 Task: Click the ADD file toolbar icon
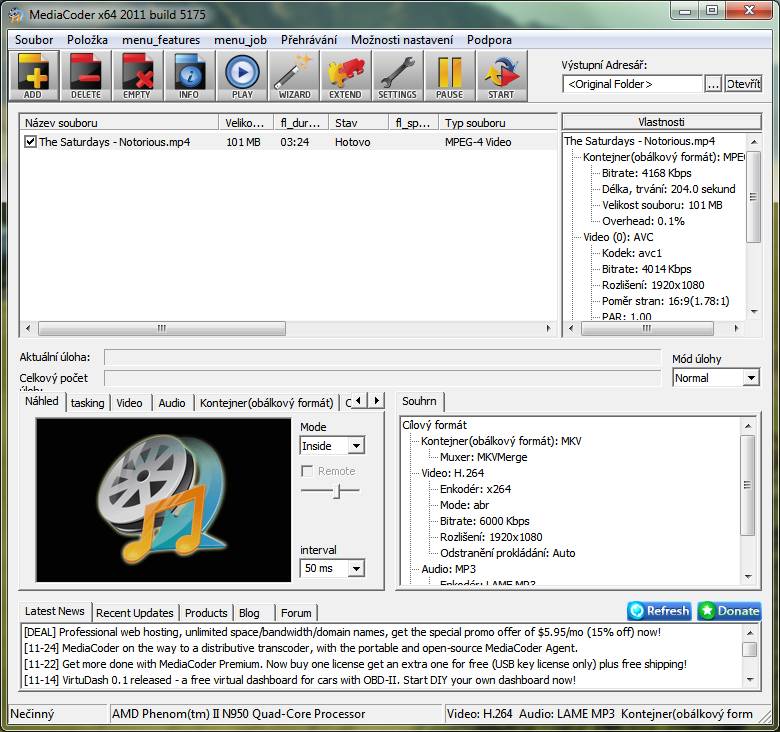point(34,76)
